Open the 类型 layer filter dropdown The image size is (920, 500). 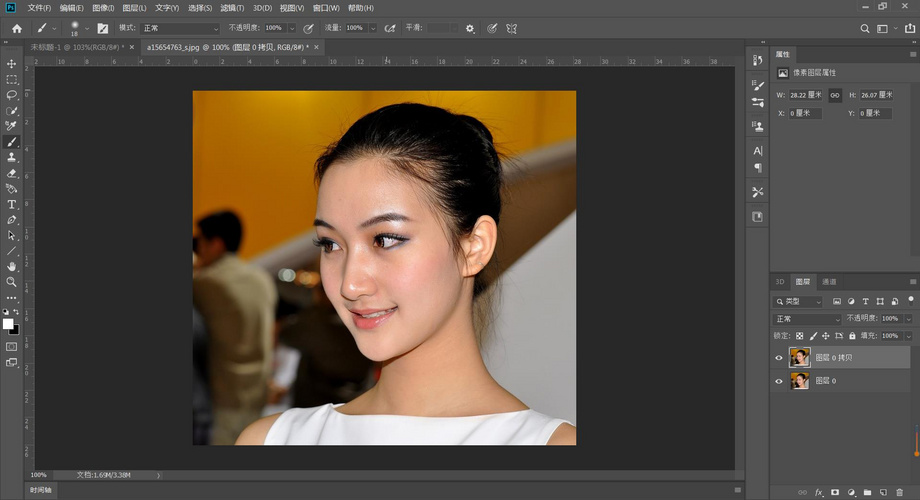click(x=799, y=302)
